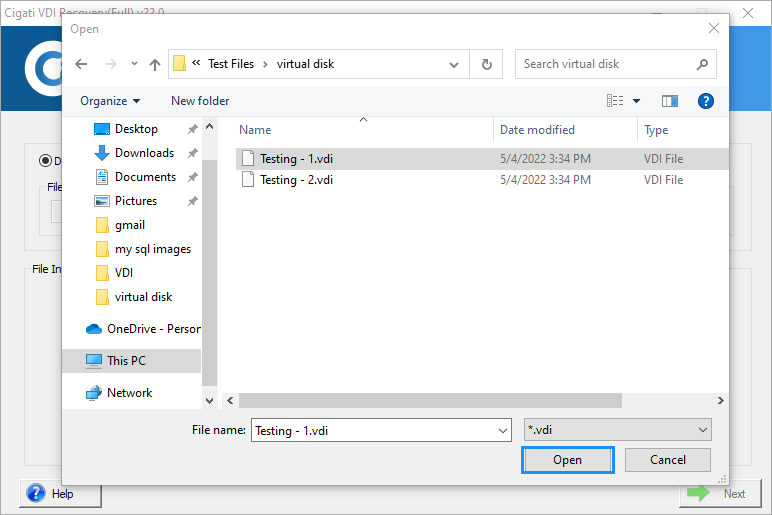The image size is (772, 515).
Task: Open the gmail folder
Action: coord(129,225)
